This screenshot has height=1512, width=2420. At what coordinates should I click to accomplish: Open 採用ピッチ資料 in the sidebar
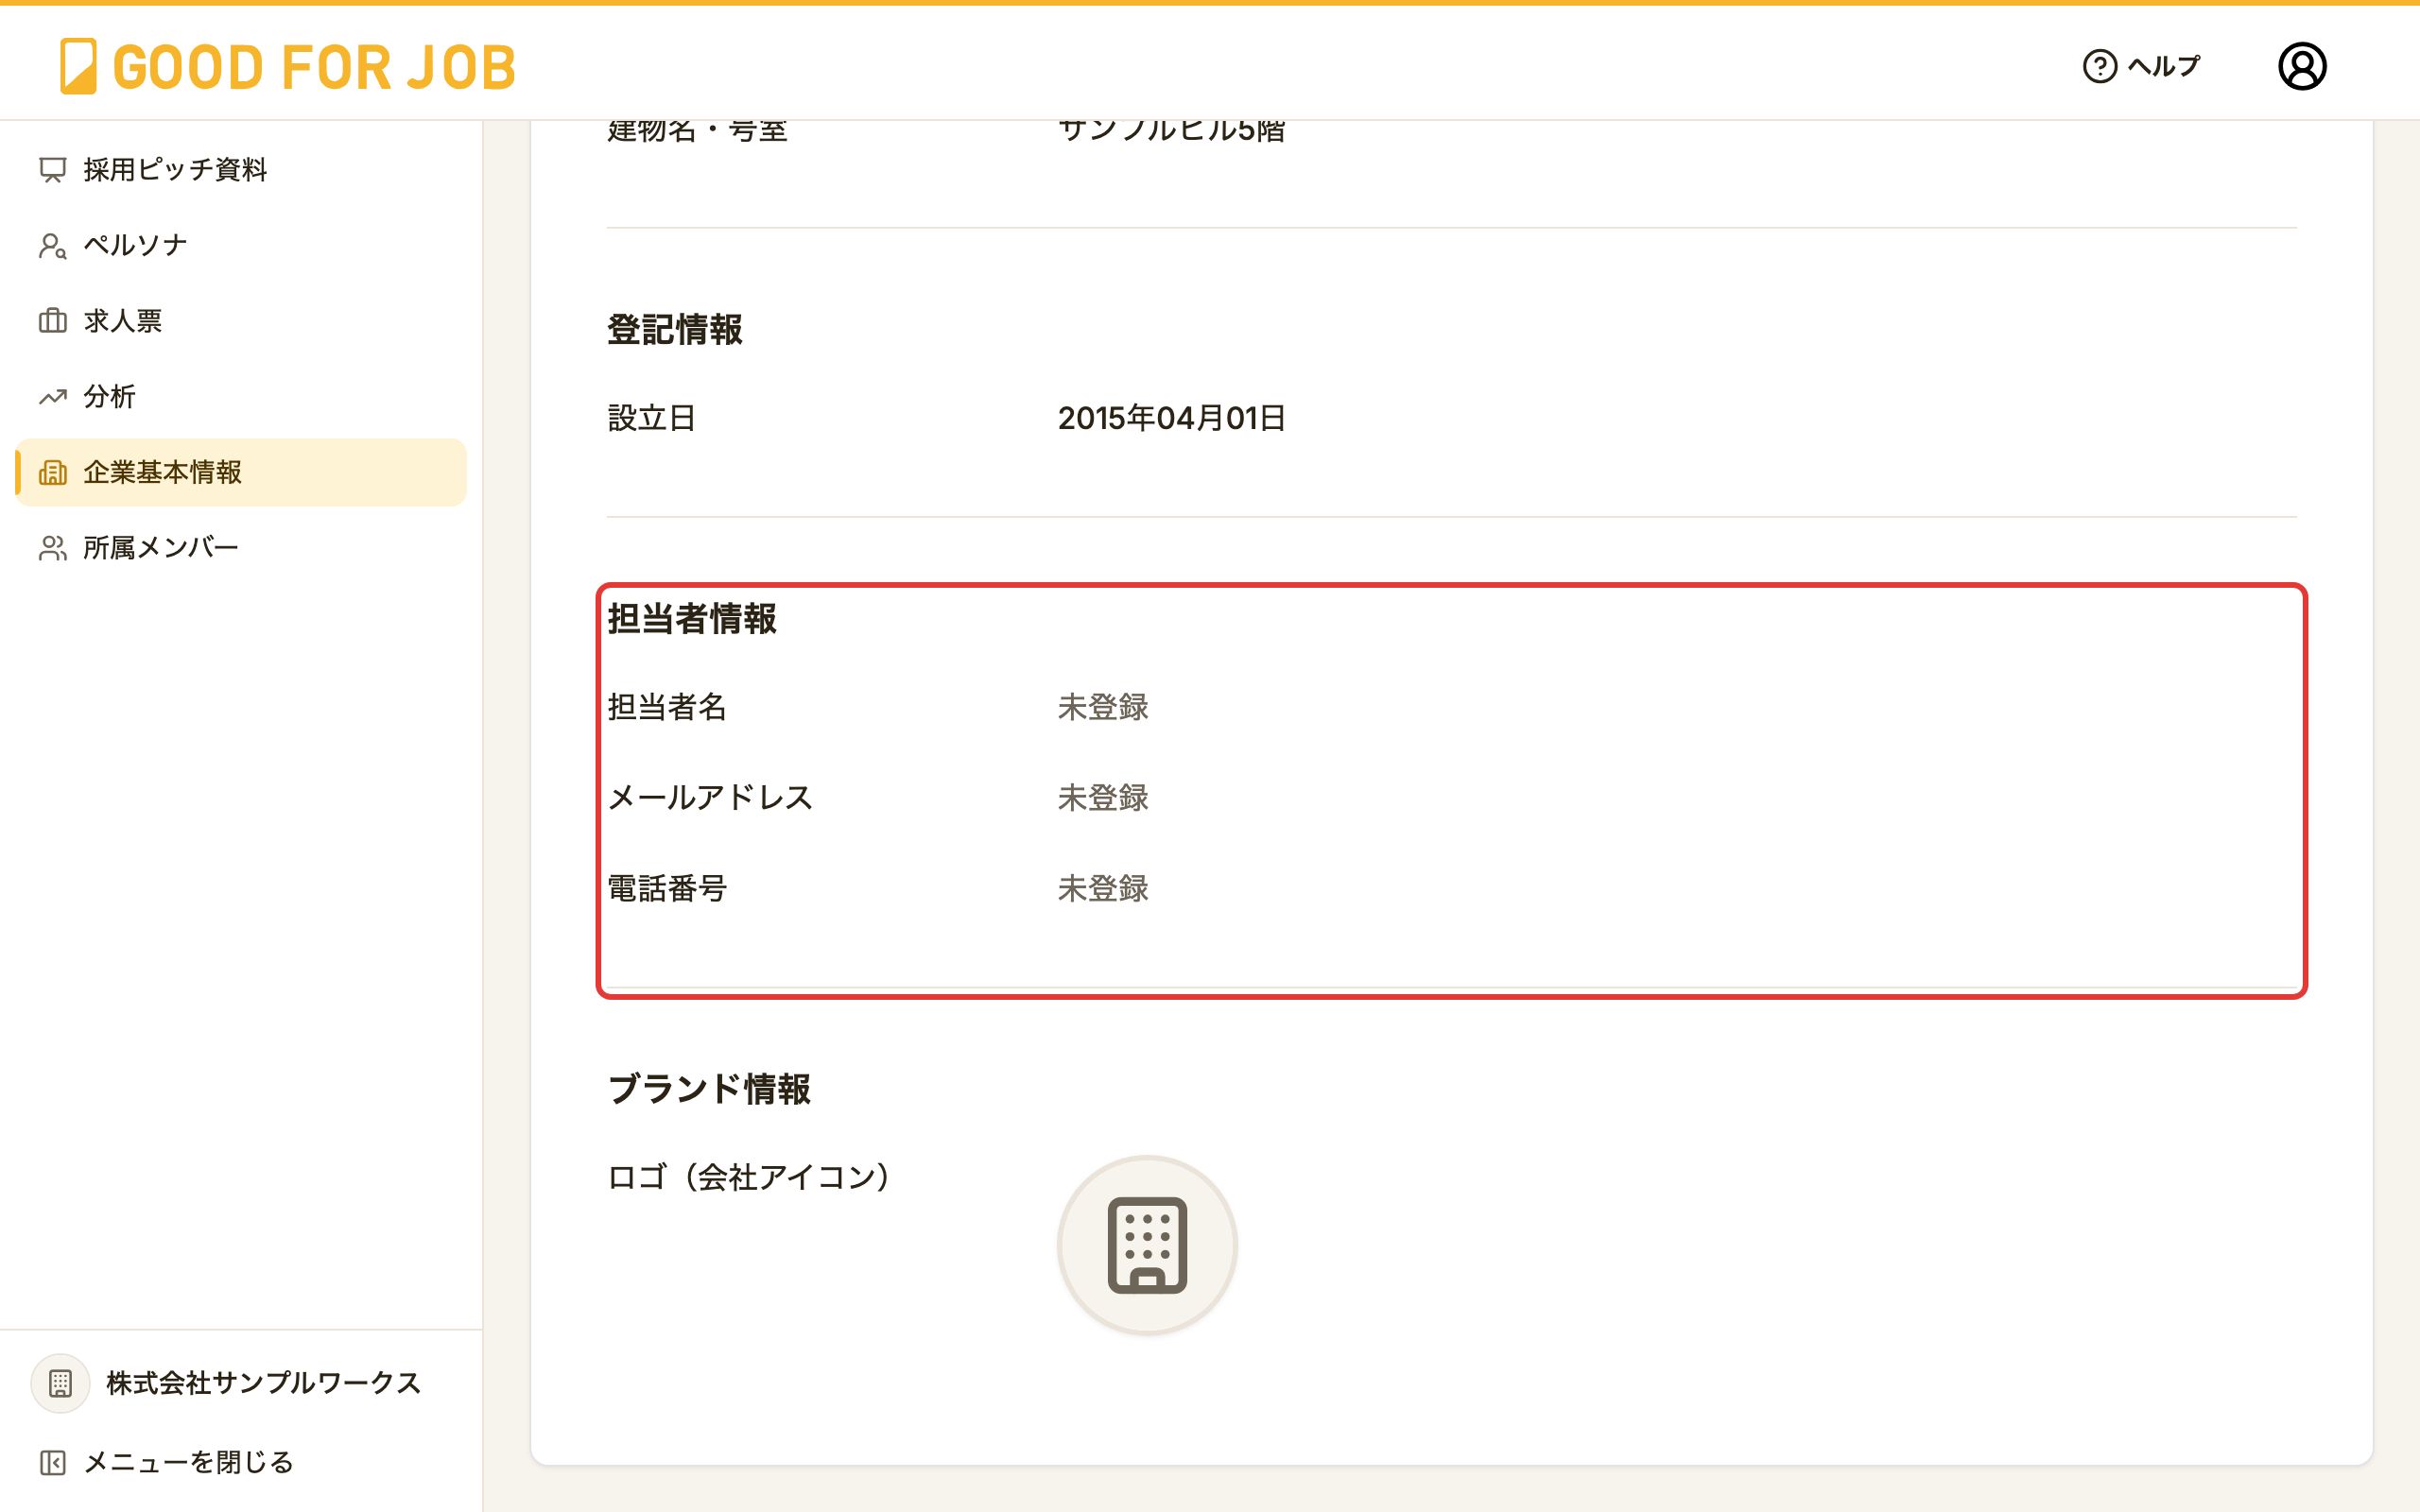[241, 170]
